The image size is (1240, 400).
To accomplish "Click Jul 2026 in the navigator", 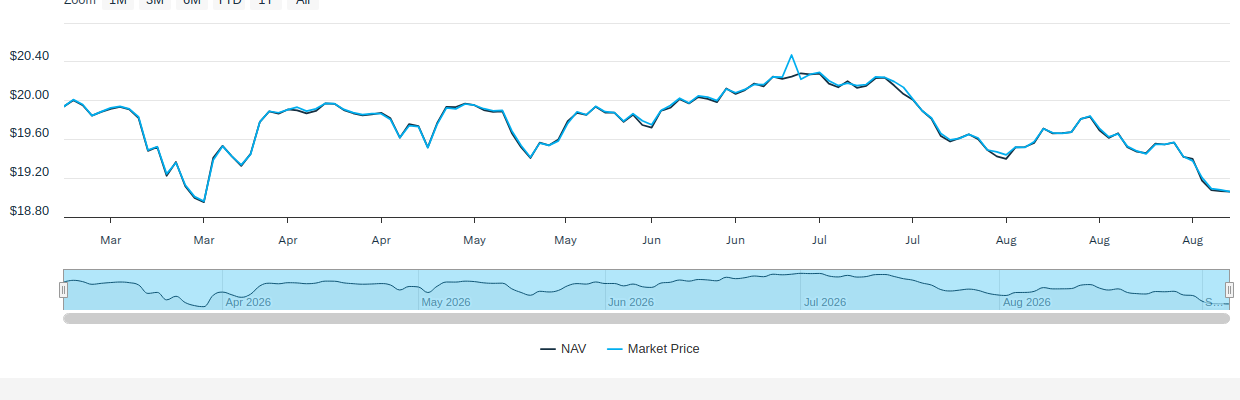I will click(x=825, y=302).
